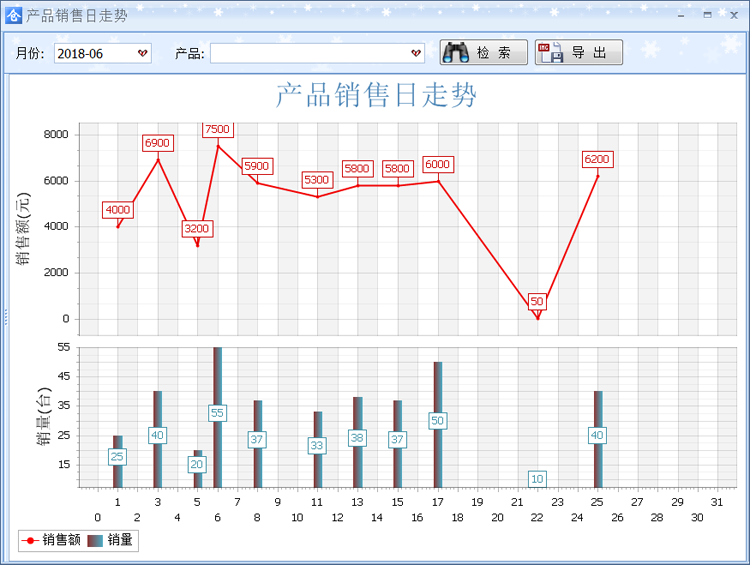This screenshot has width=750, height=565.
Task: Click the 销售额 legend label
Action: 61,540
